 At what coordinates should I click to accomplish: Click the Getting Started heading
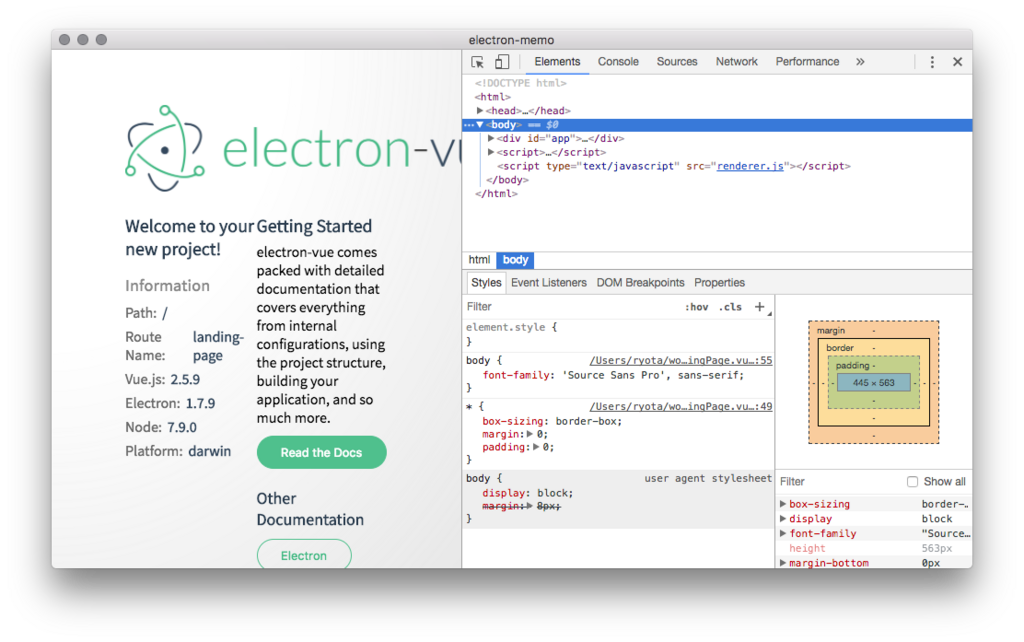[313, 226]
